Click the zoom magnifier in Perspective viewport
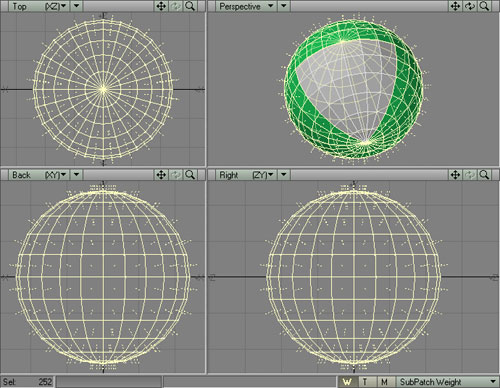 coord(484,6)
